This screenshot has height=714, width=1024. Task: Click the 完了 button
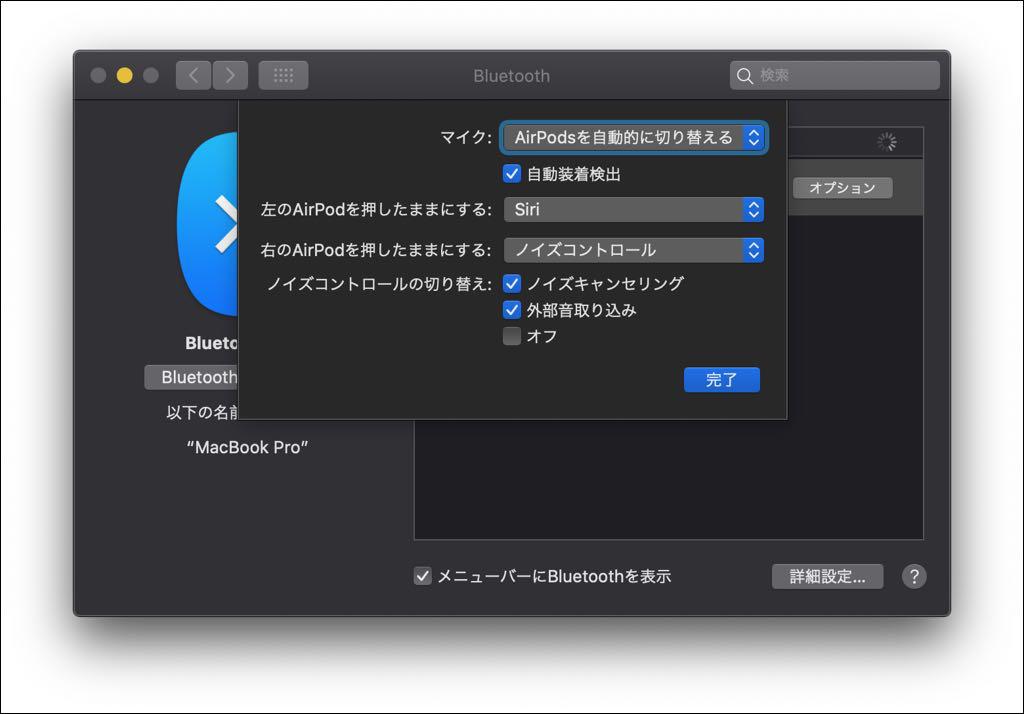point(722,380)
